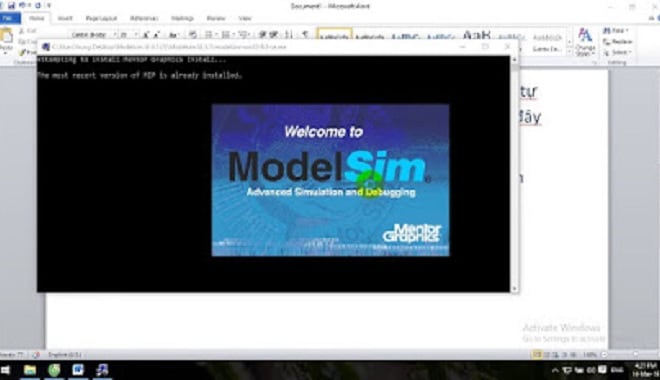The height and width of the screenshot is (380, 660).
Task: Click the Replace button in the Editing group
Action: 617,42
